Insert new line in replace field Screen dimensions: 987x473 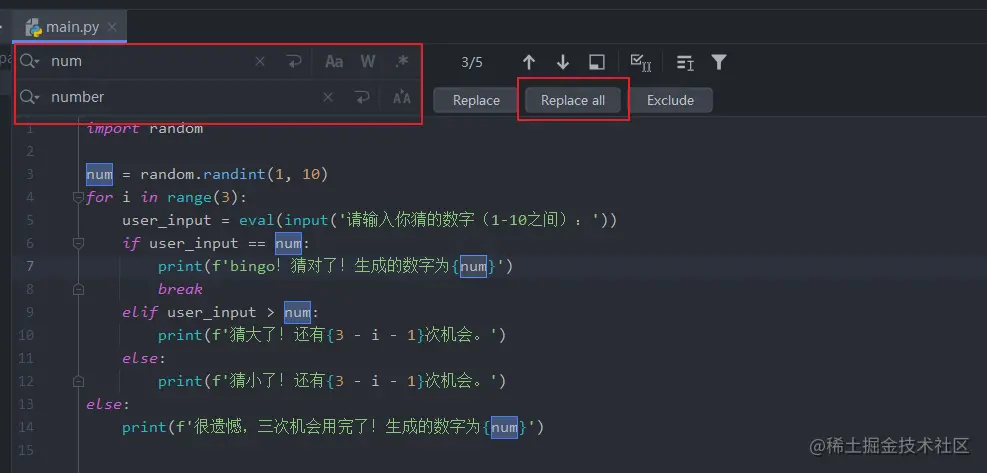click(362, 97)
